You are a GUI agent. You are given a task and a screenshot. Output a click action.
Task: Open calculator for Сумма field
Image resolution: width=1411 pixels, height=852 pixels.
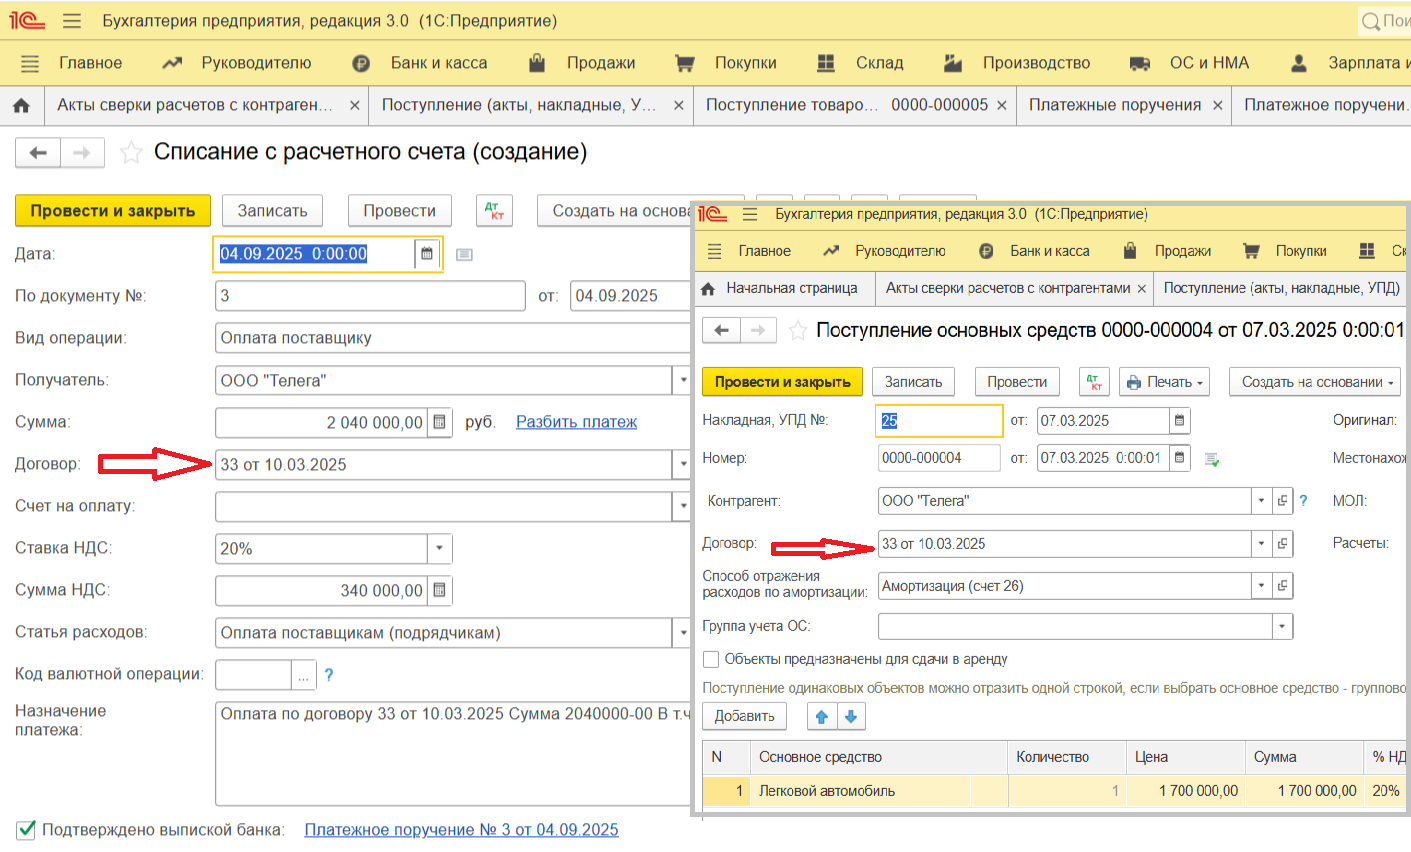pyautogui.click(x=440, y=423)
